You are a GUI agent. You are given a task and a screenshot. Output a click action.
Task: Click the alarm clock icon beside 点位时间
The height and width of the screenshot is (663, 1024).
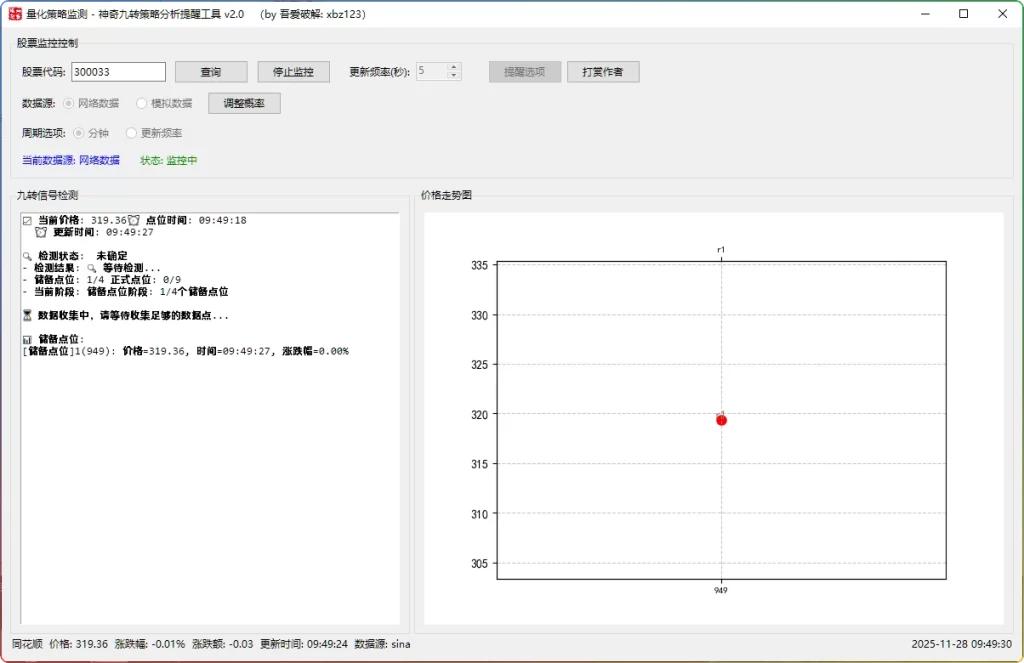[x=133, y=221]
